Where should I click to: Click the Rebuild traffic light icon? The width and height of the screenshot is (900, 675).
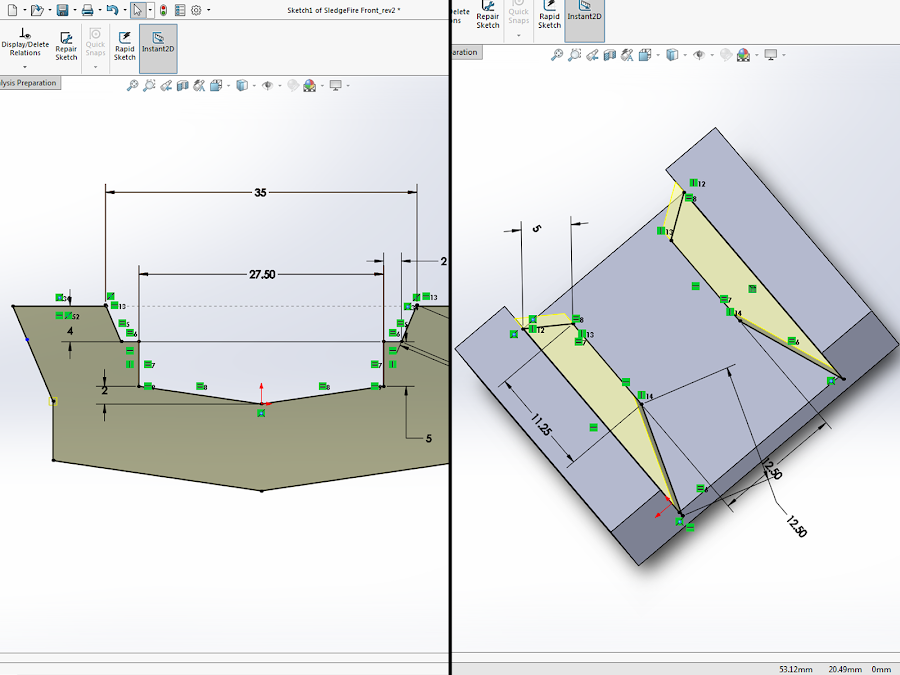[x=163, y=10]
